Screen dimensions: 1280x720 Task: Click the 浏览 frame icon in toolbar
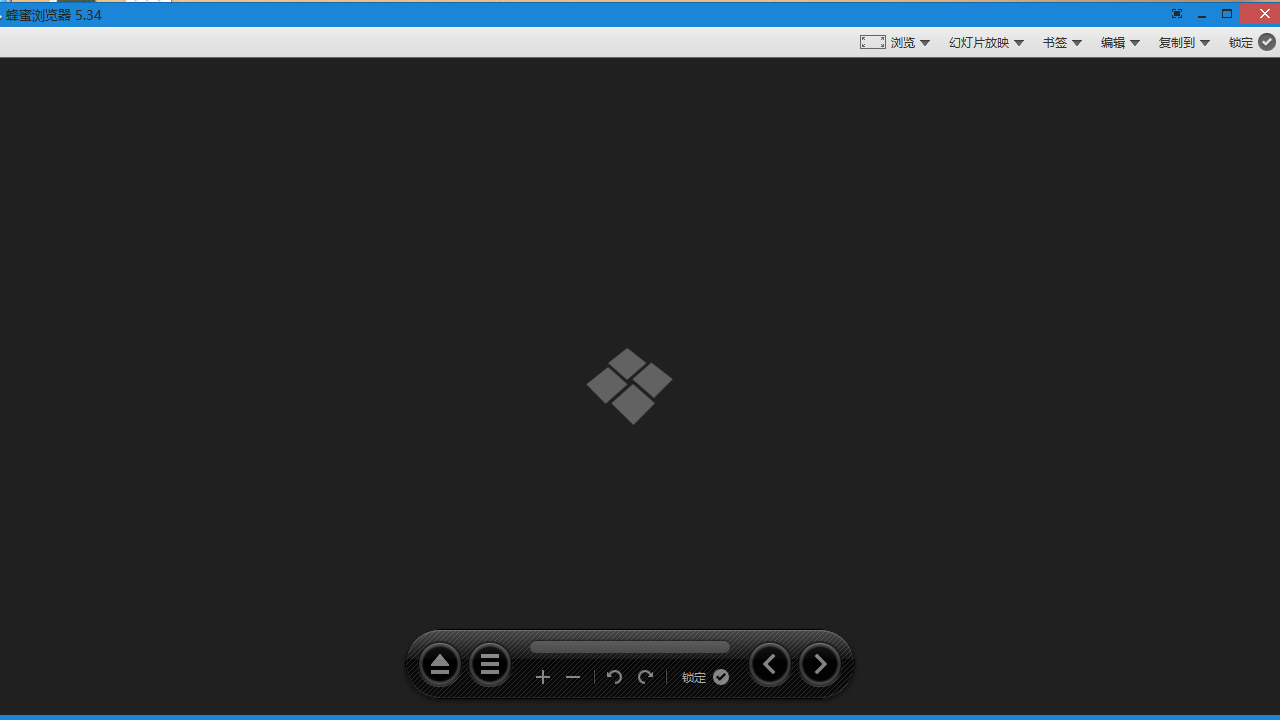point(873,42)
